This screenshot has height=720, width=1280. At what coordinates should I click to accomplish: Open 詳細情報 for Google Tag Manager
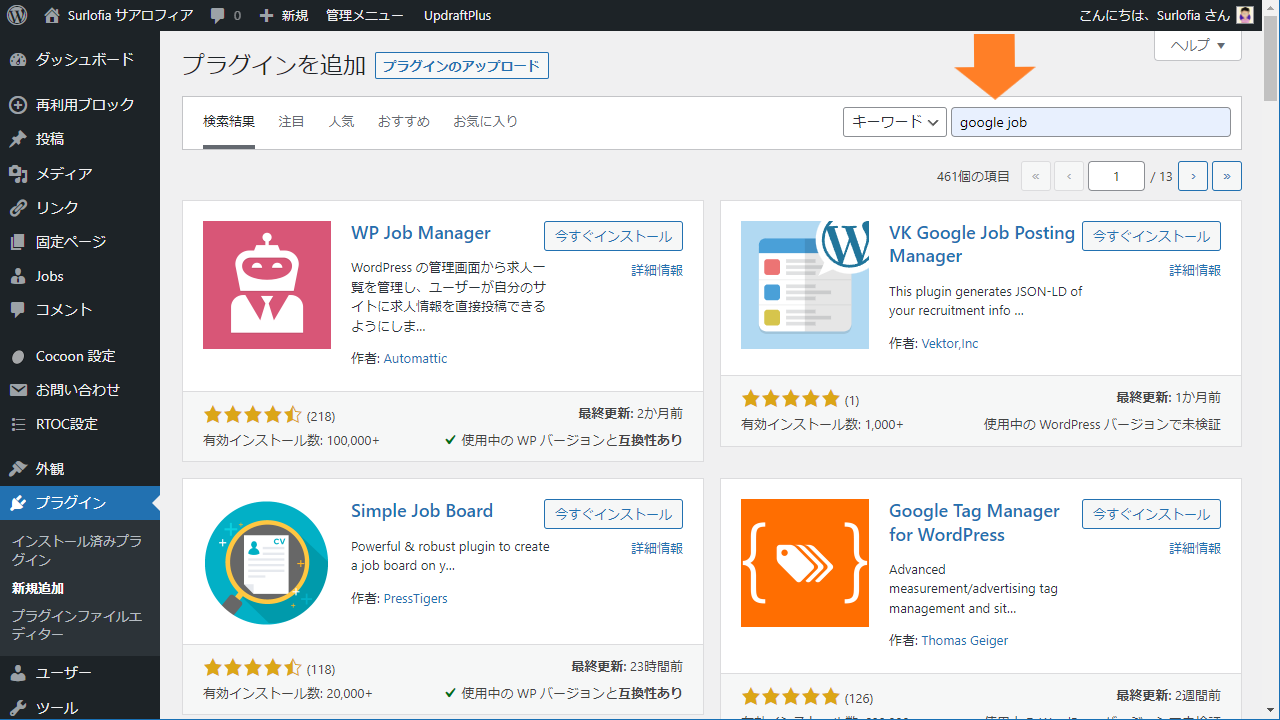coord(1195,548)
